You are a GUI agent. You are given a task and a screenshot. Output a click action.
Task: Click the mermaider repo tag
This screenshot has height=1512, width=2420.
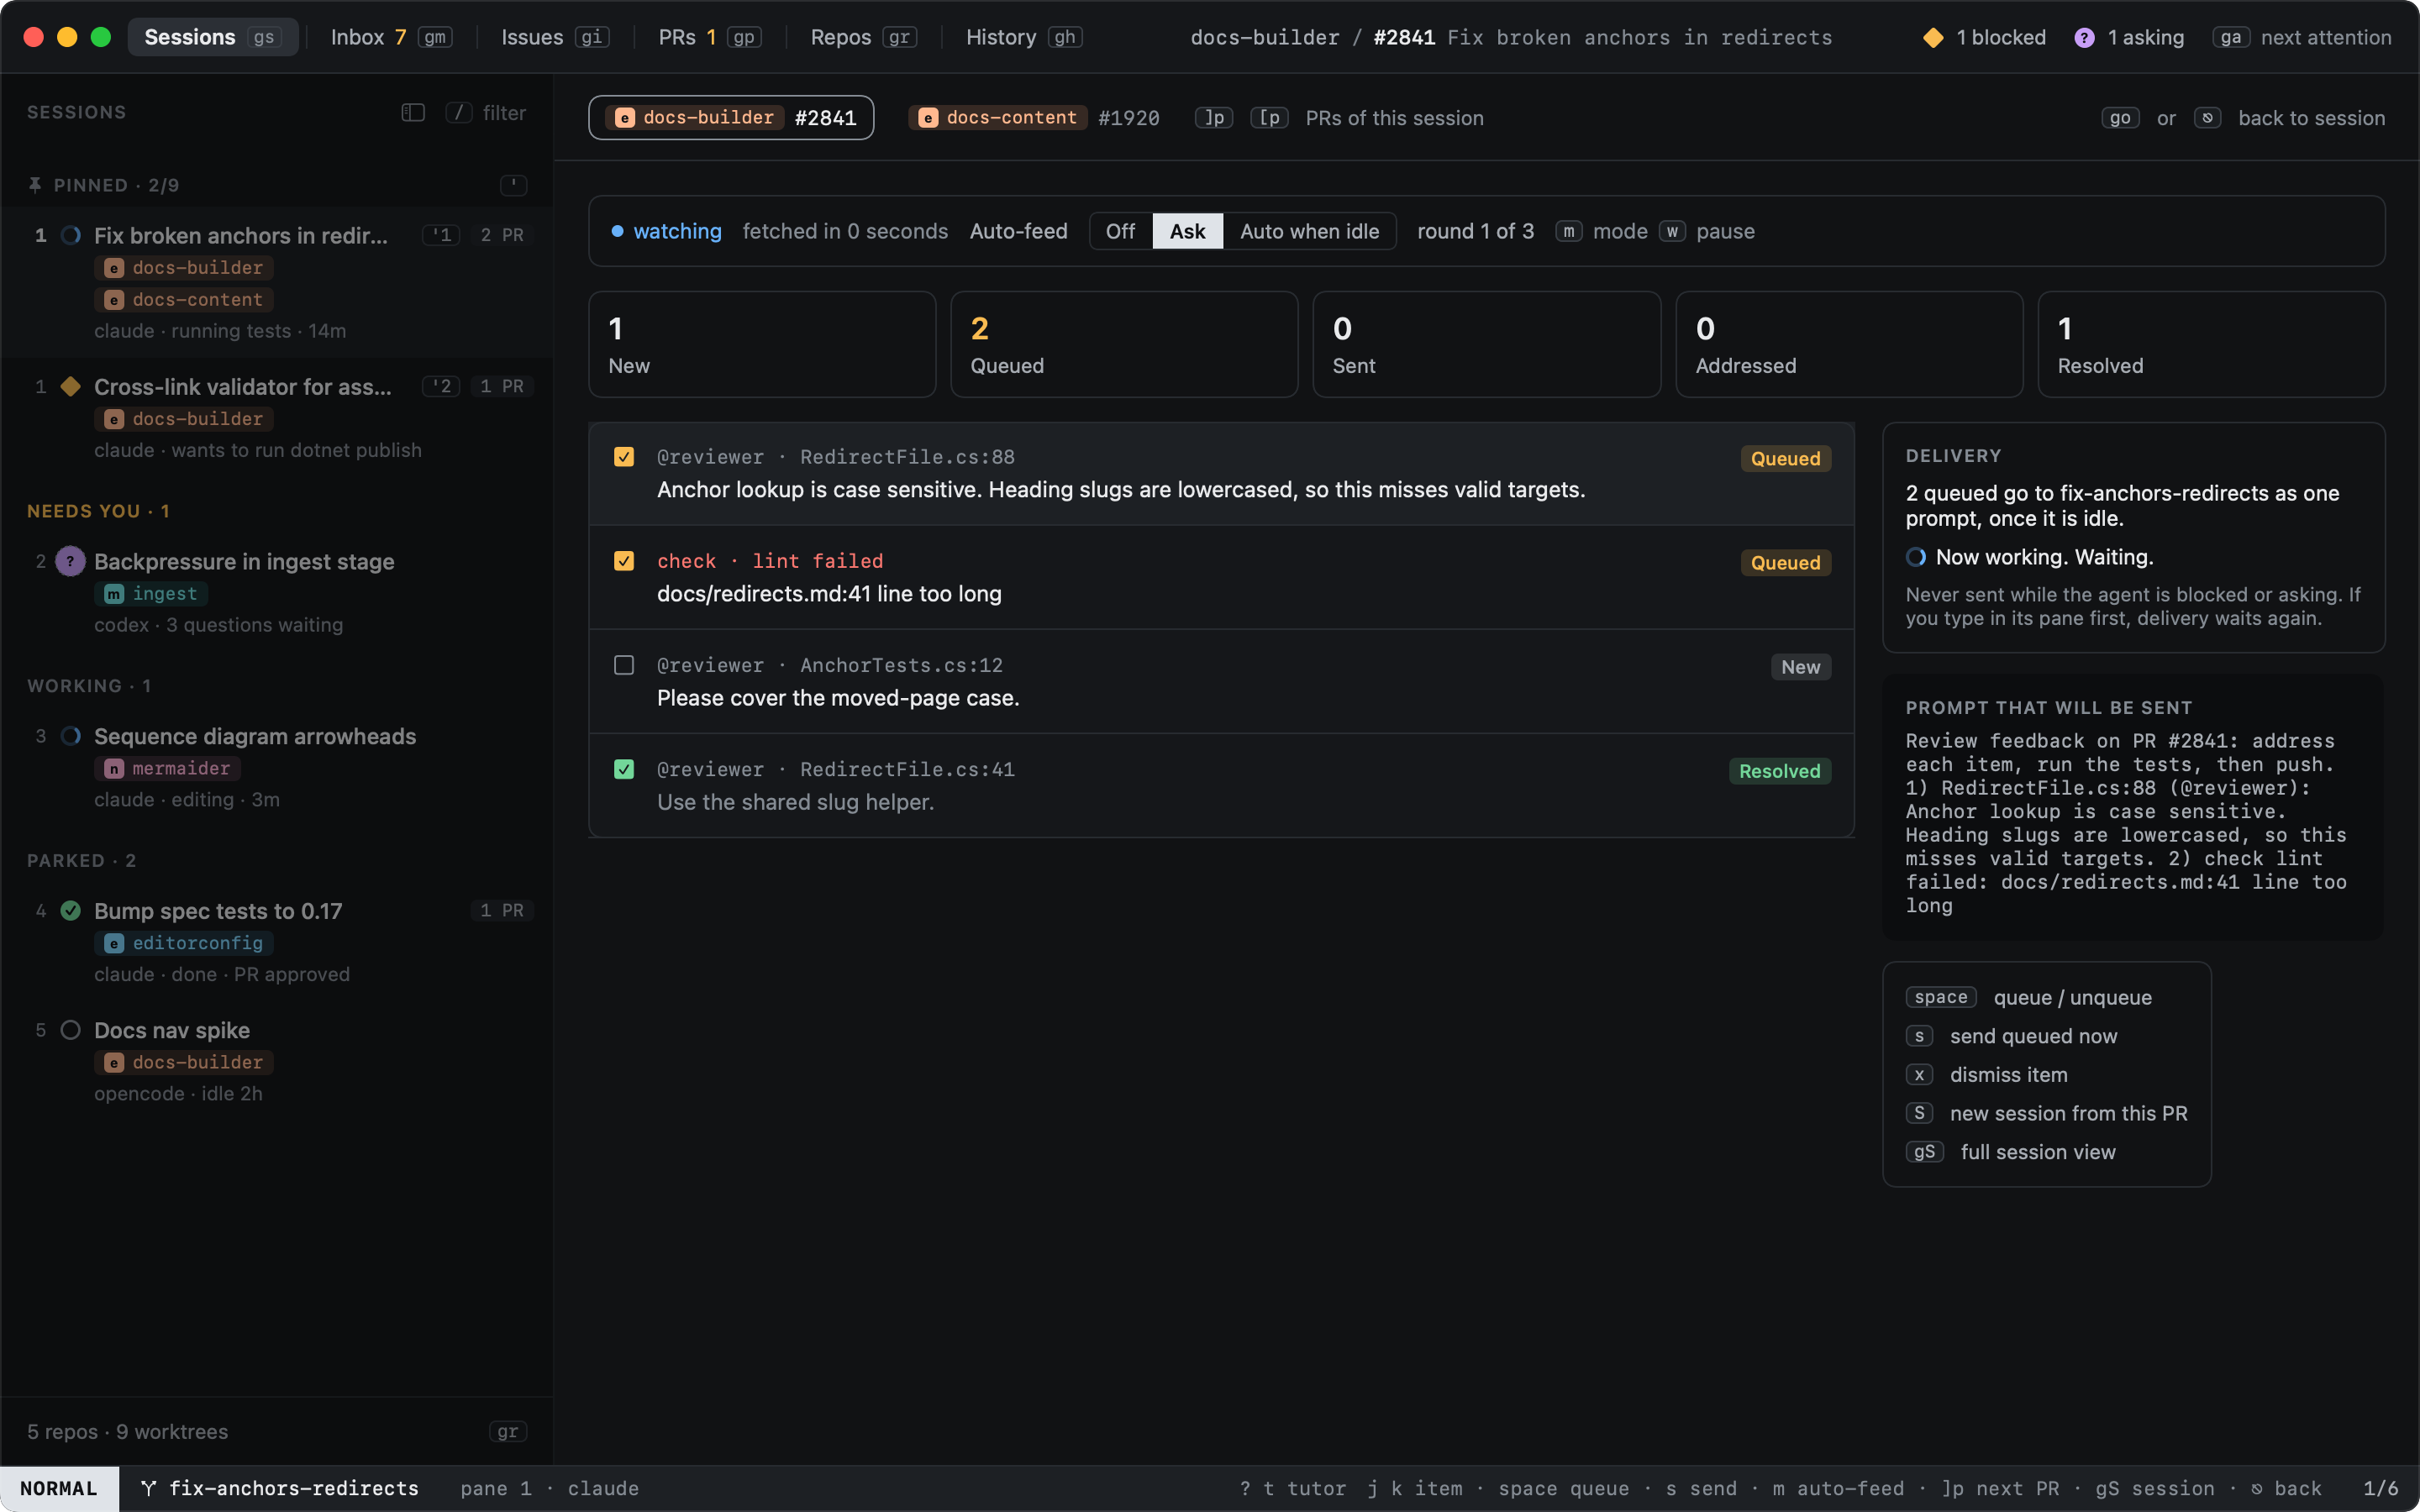[168, 768]
